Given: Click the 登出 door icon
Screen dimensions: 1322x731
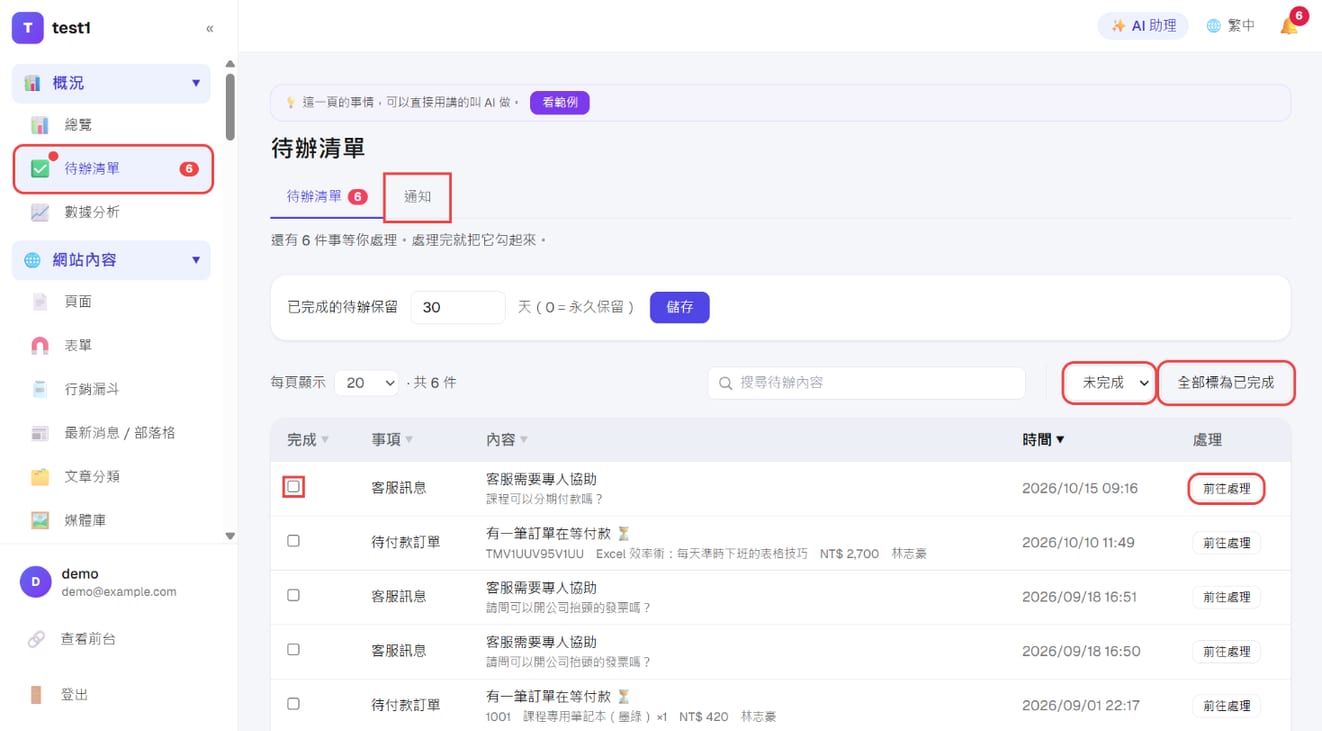Looking at the screenshot, I should [x=36, y=695].
